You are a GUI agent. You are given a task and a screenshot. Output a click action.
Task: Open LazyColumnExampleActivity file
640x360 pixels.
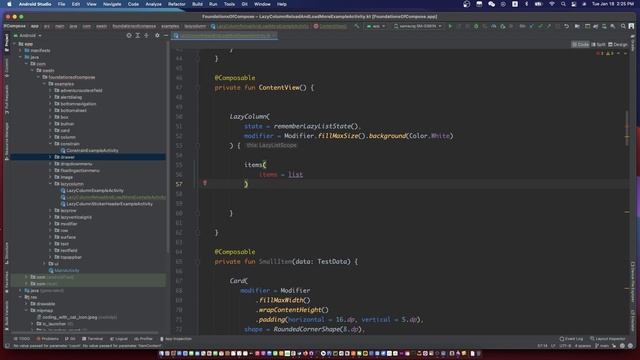(x=95, y=191)
